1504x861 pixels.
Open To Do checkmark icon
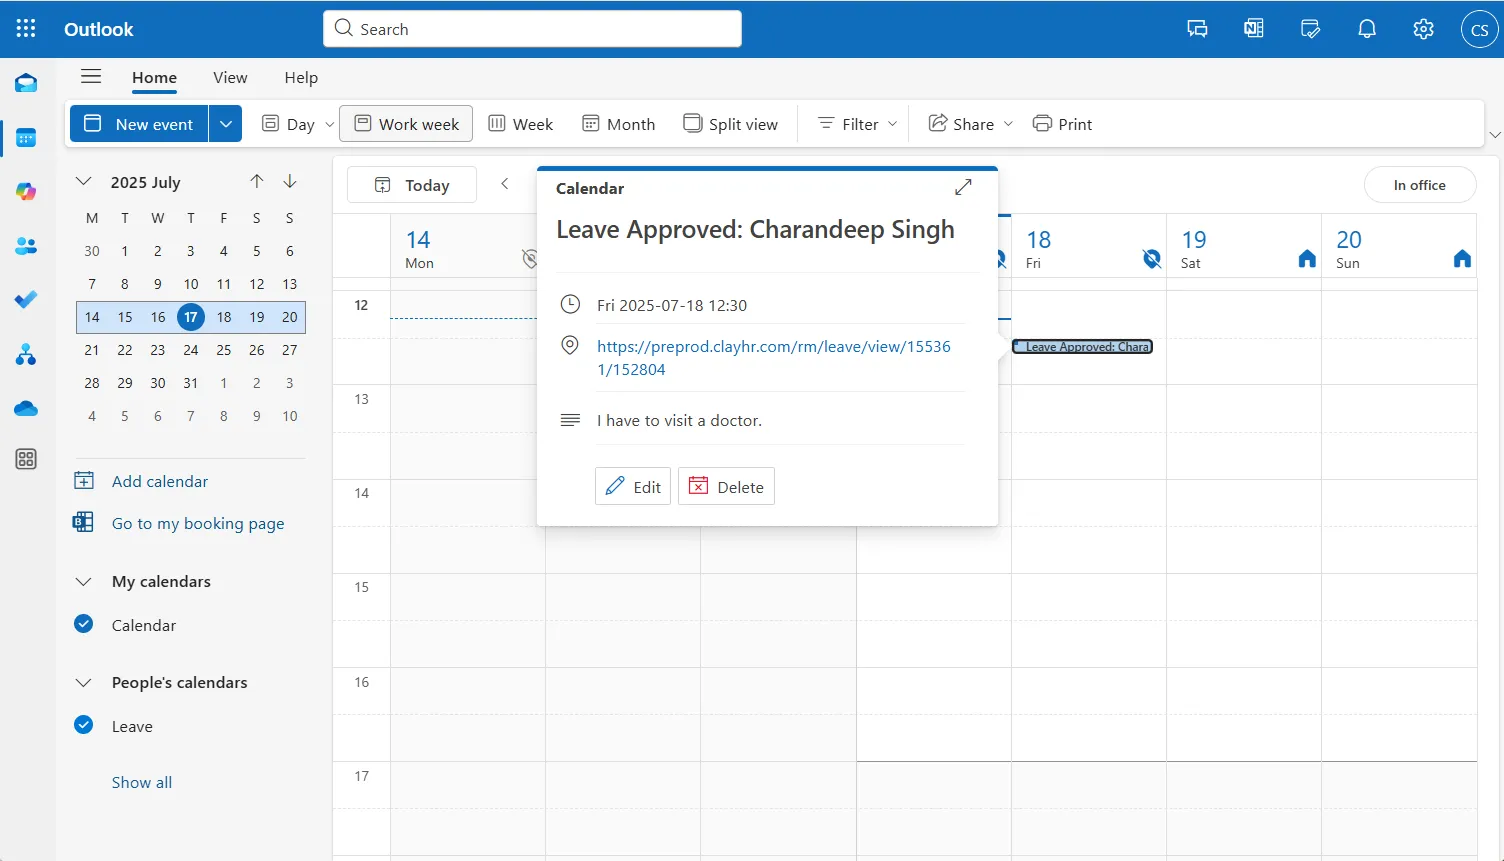(x=26, y=300)
